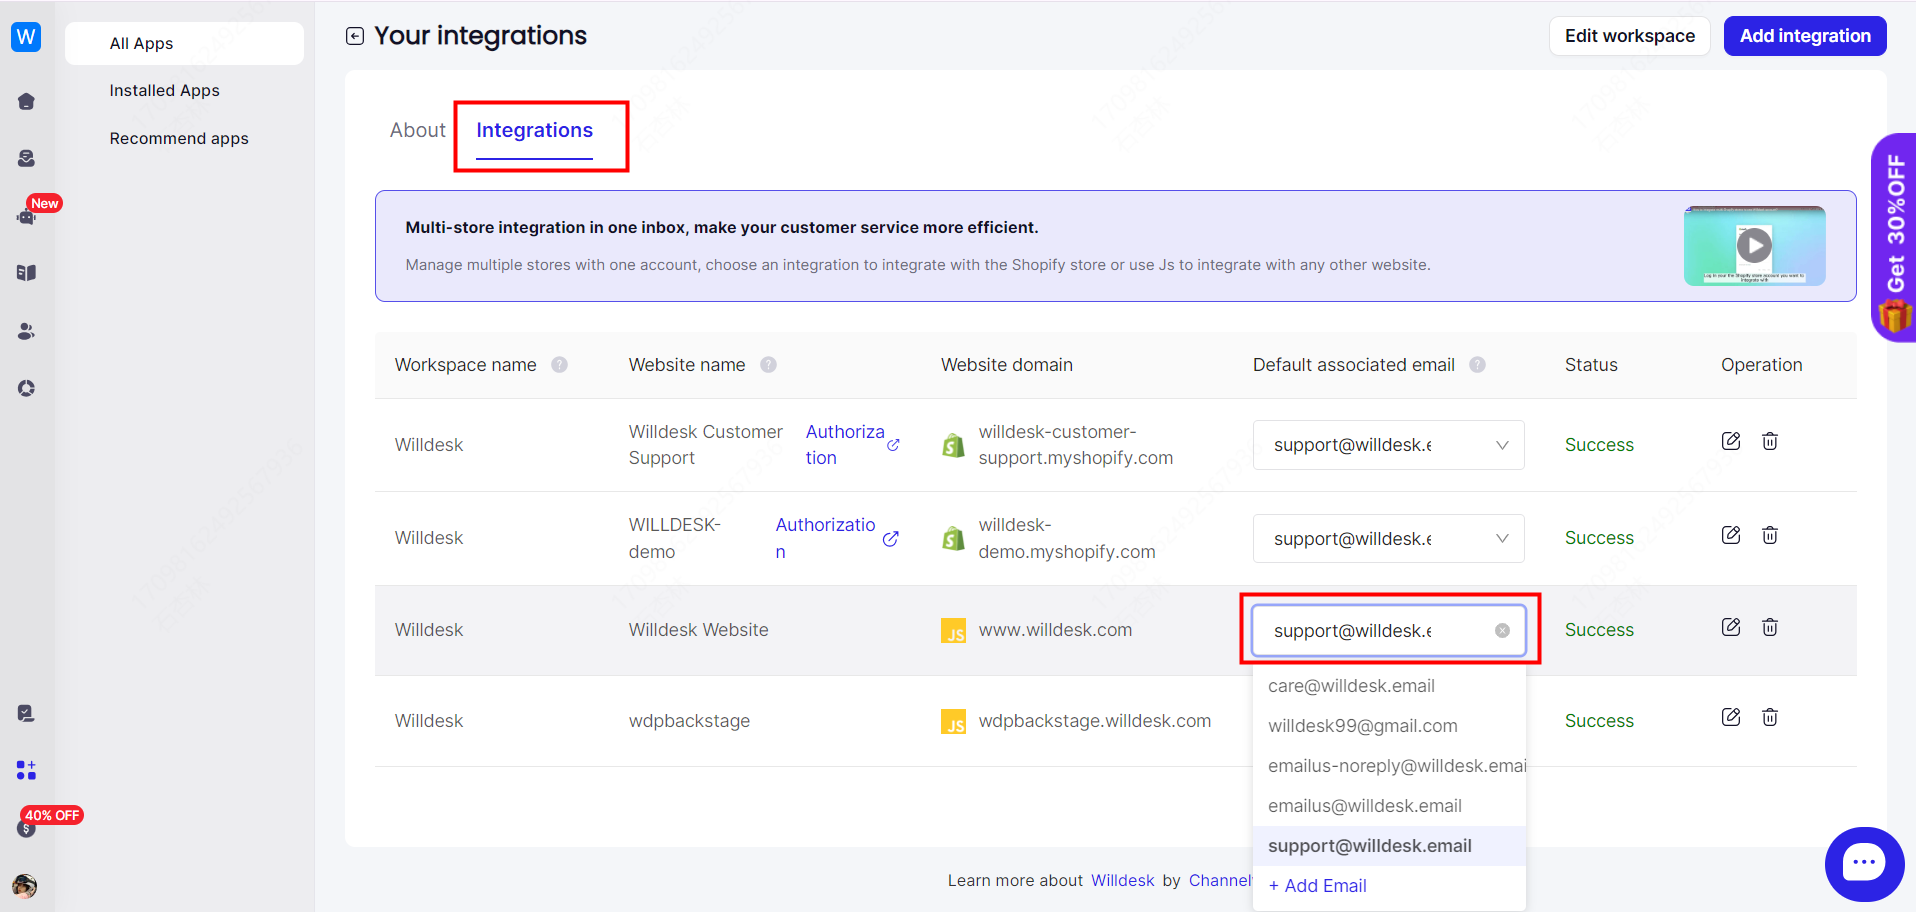Open the tasks checklist icon in the sidebar

(26, 713)
